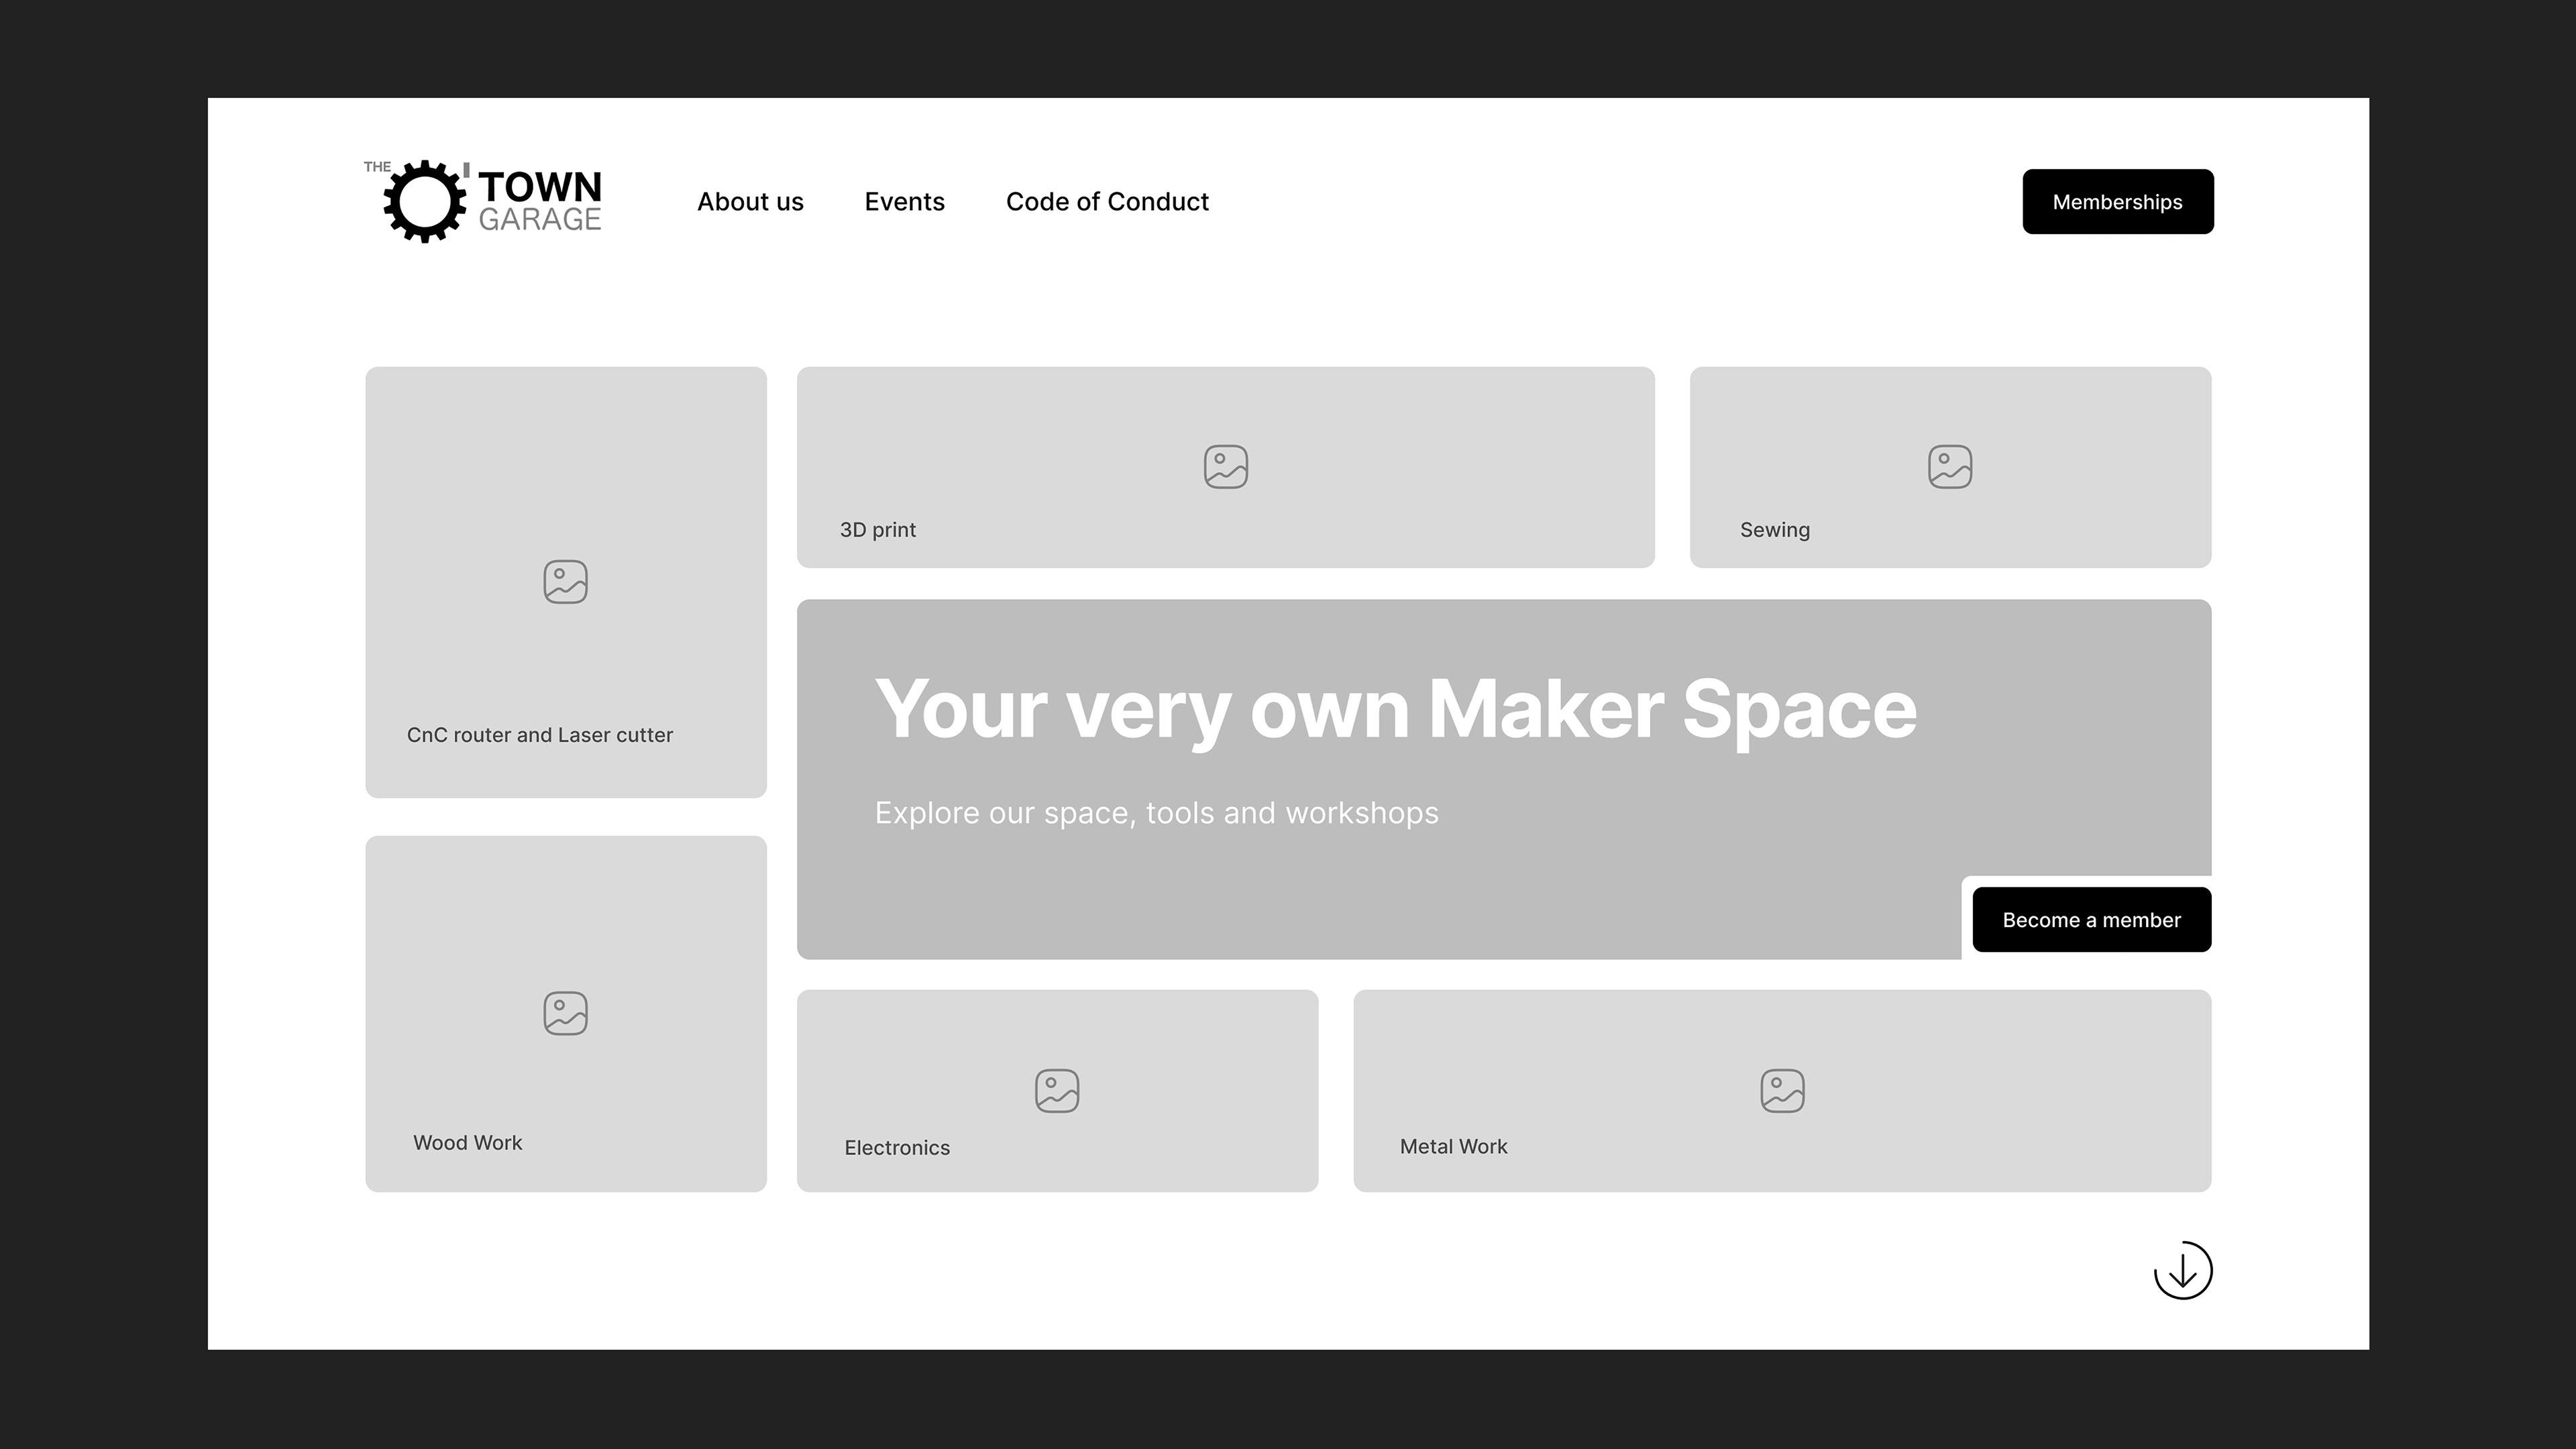Select the Sewing label text
Viewport: 2576px width, 1449px height.
click(x=1774, y=530)
